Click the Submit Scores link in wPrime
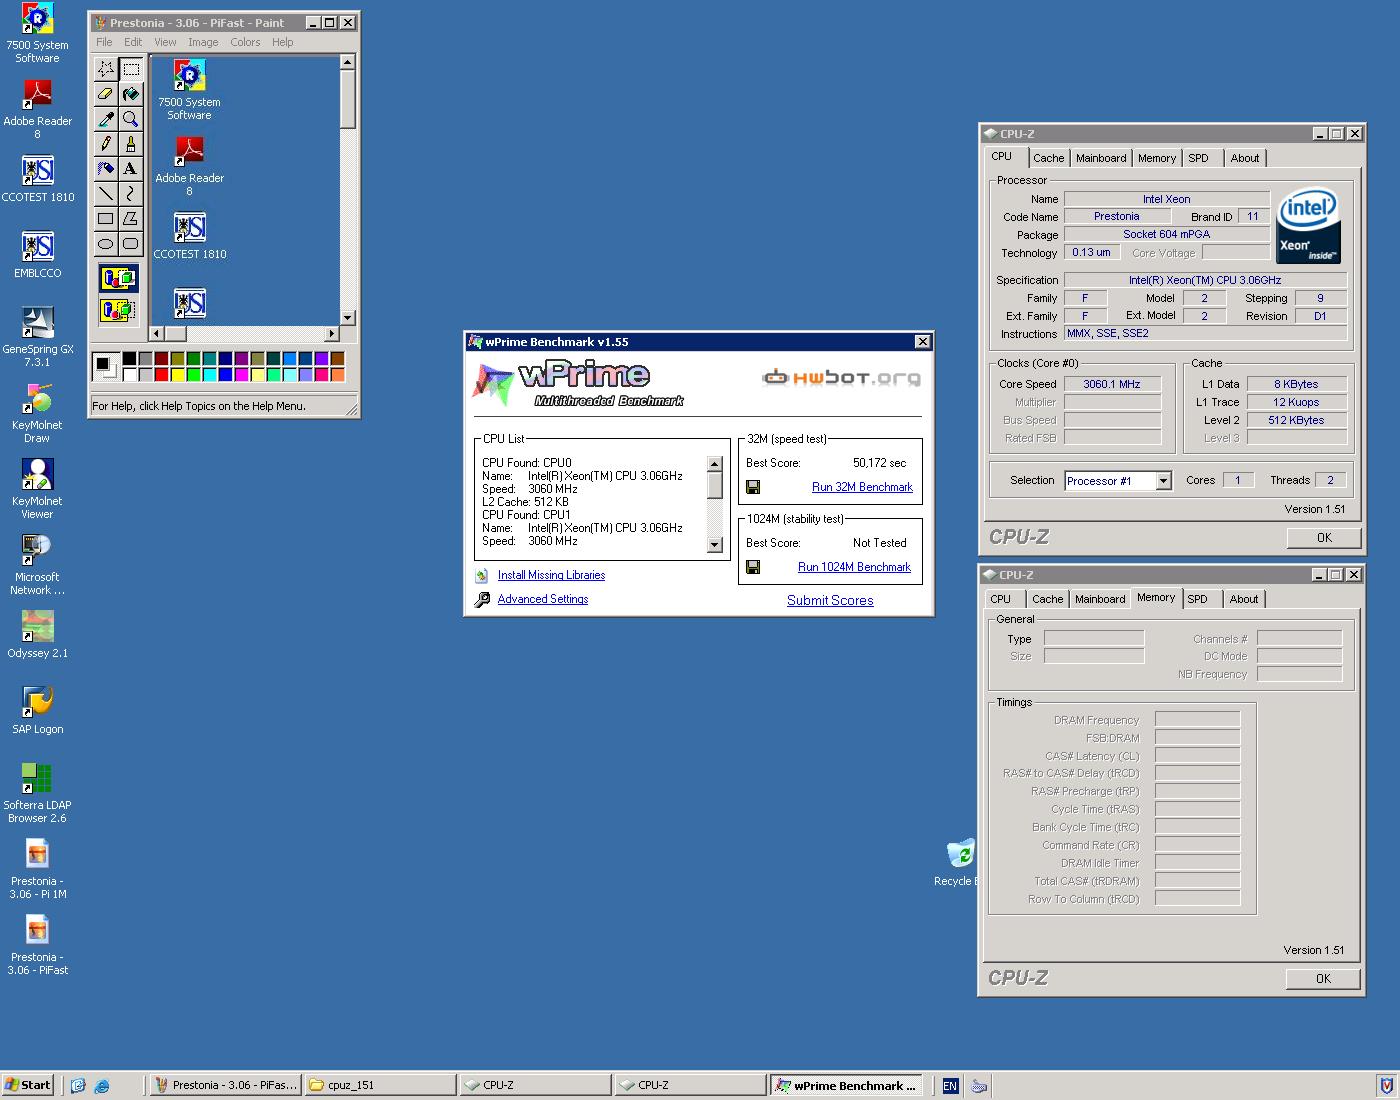The width and height of the screenshot is (1400, 1100). click(x=830, y=600)
